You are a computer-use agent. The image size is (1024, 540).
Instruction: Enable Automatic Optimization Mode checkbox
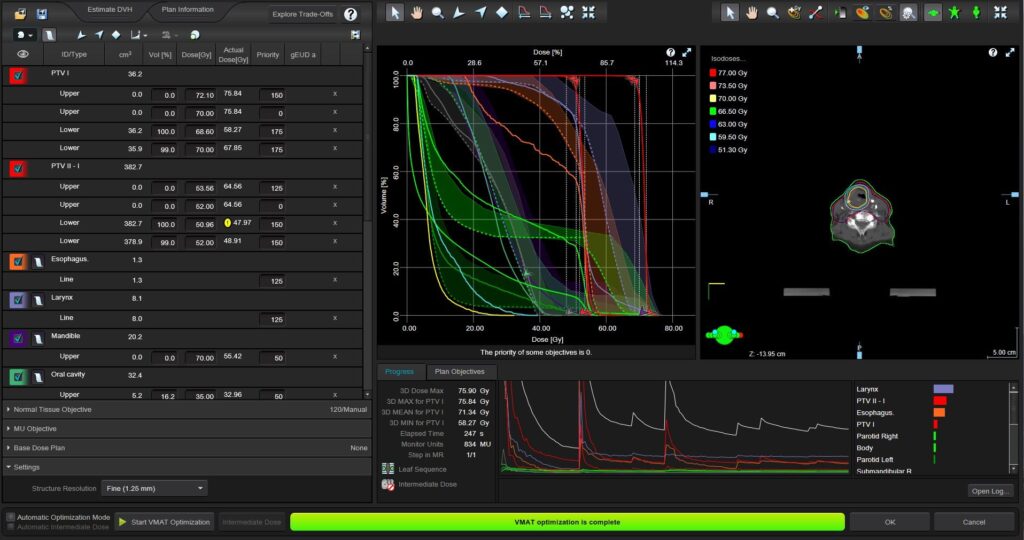tap(11, 517)
